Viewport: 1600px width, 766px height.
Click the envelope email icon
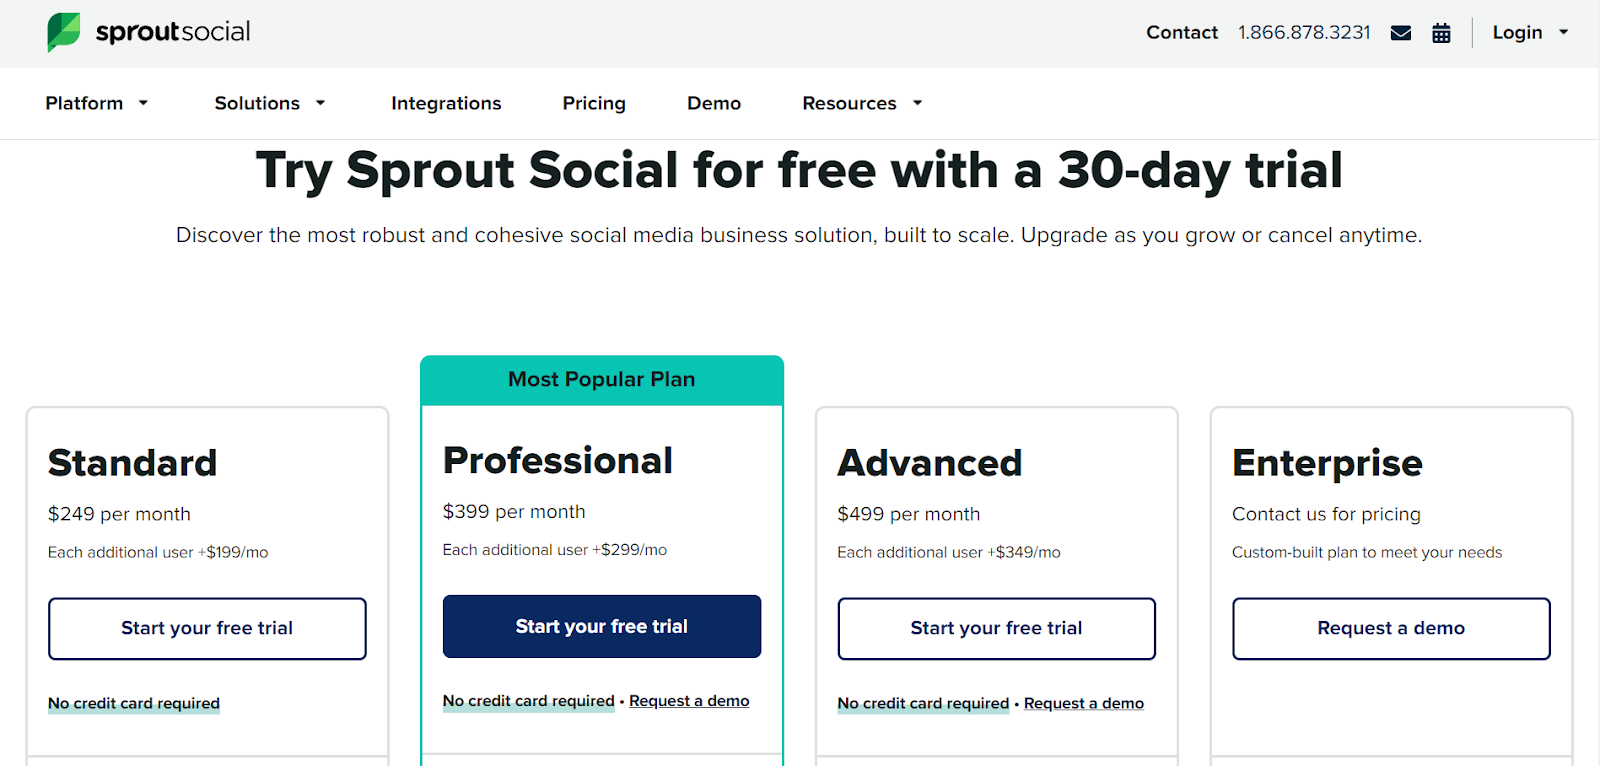click(1401, 33)
